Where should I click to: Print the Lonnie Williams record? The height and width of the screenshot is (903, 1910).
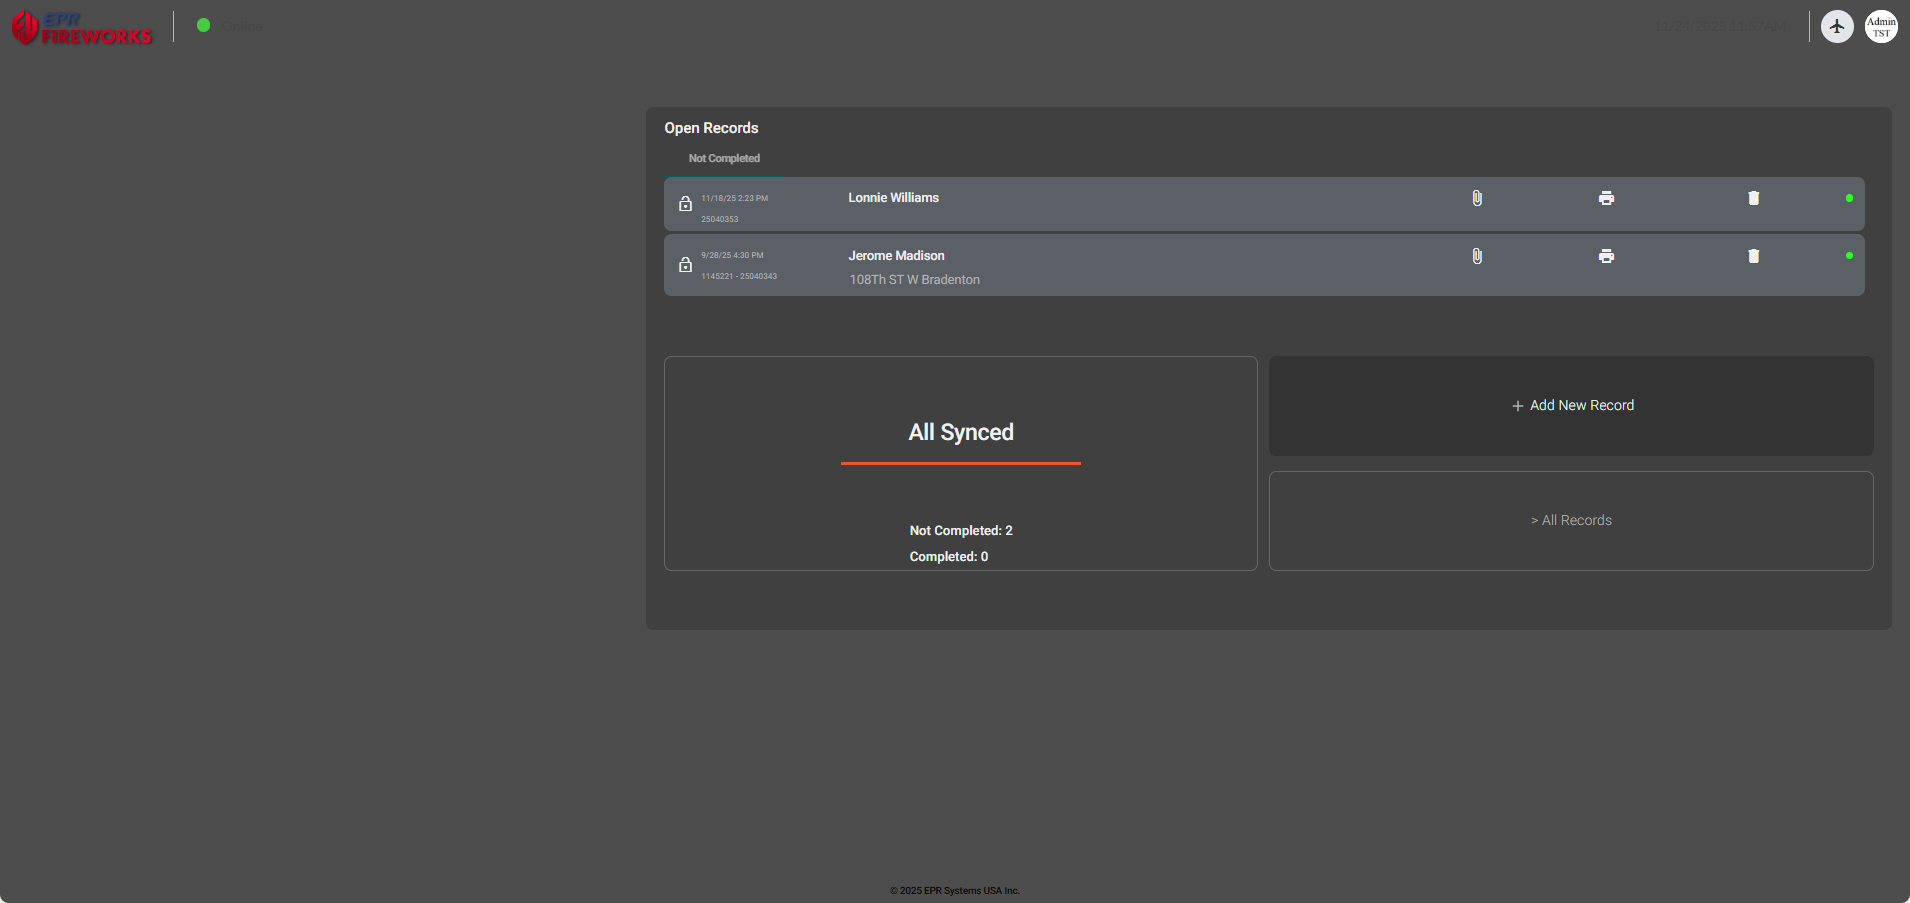(x=1606, y=198)
